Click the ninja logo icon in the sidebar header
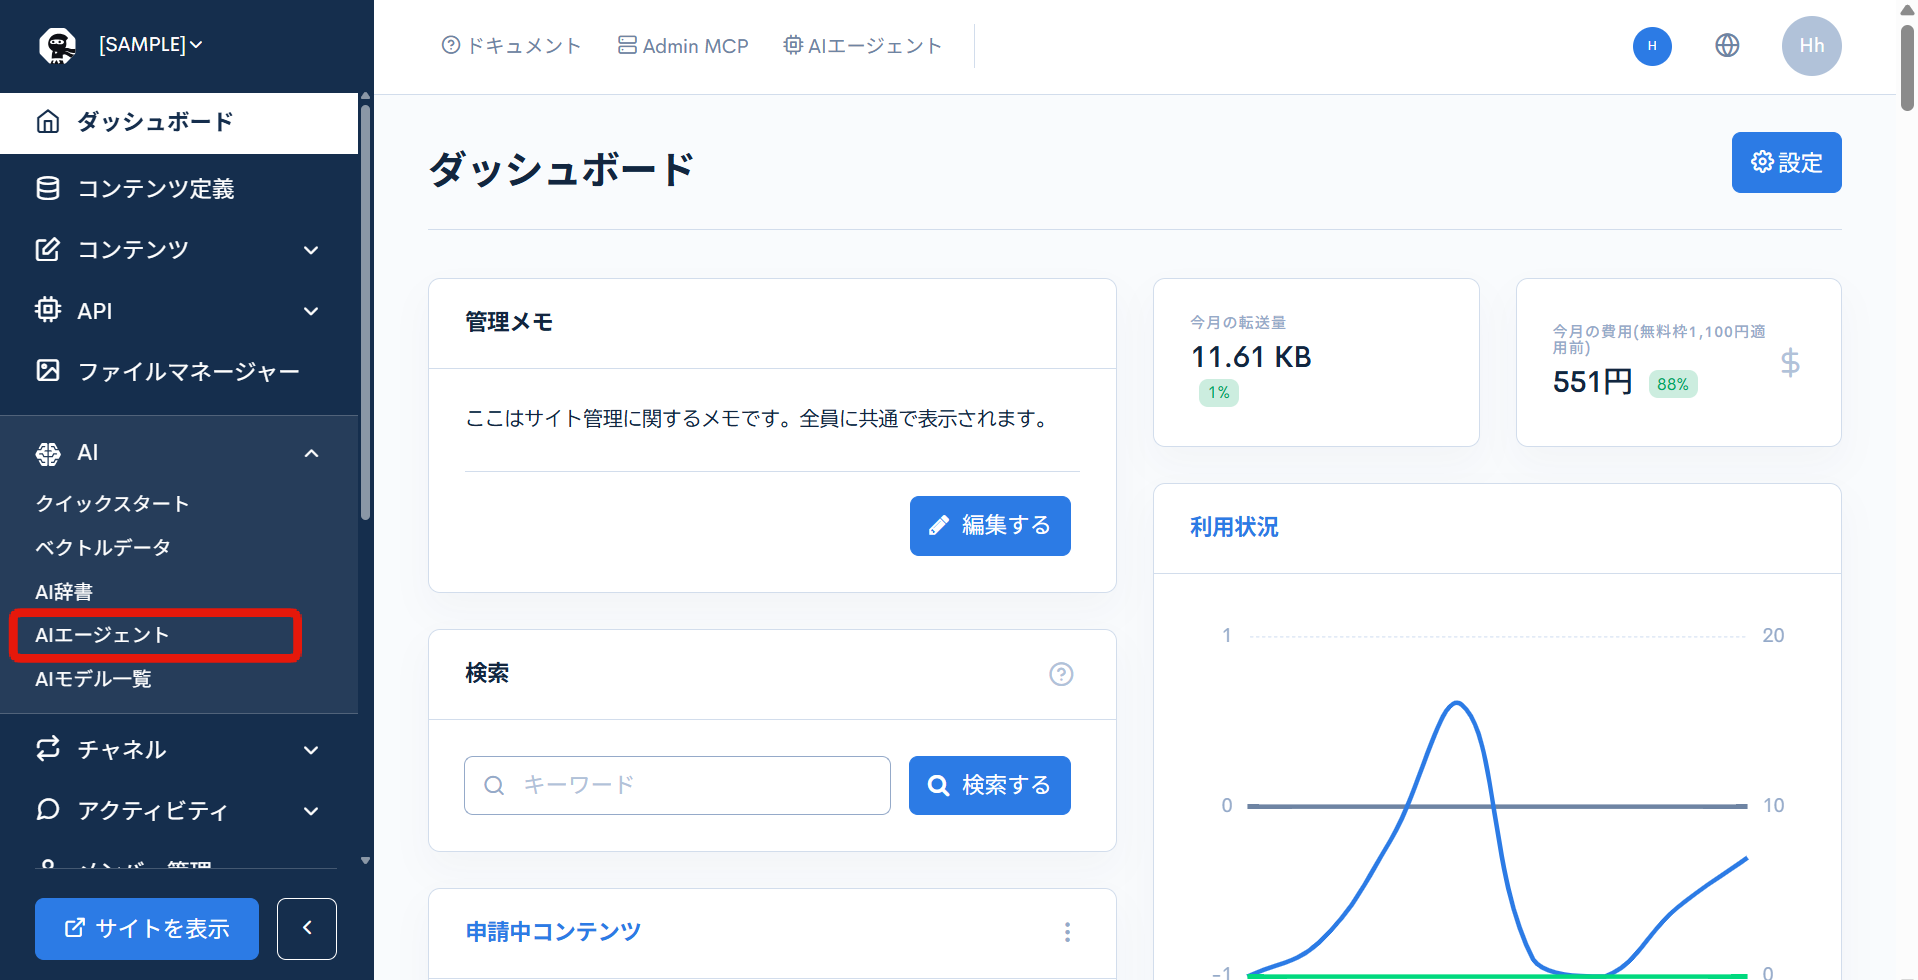 point(57,45)
